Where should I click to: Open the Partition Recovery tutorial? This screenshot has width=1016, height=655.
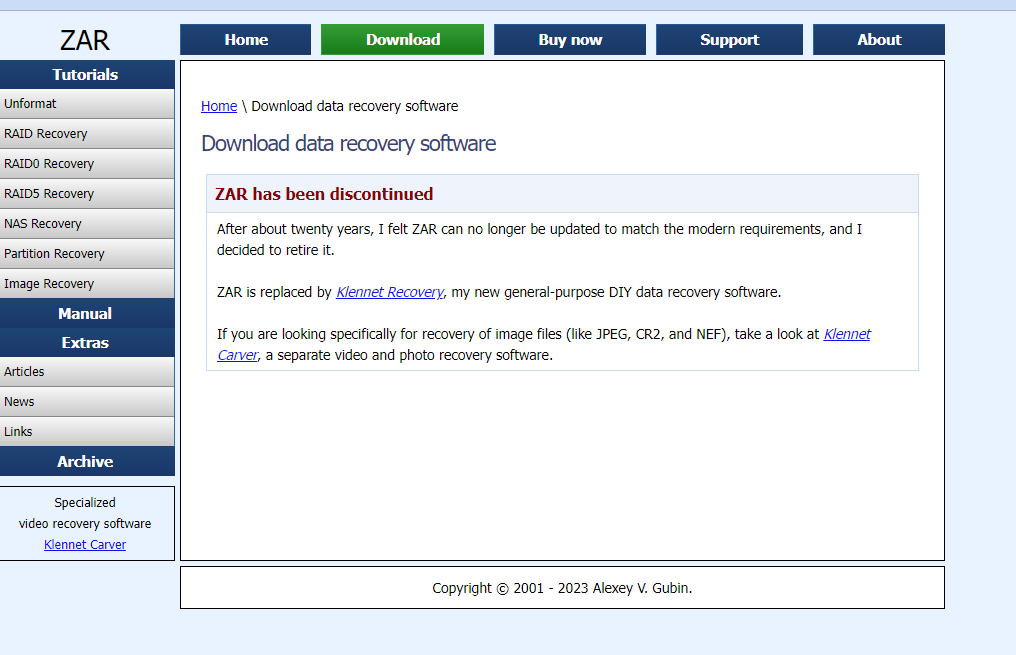click(87, 253)
